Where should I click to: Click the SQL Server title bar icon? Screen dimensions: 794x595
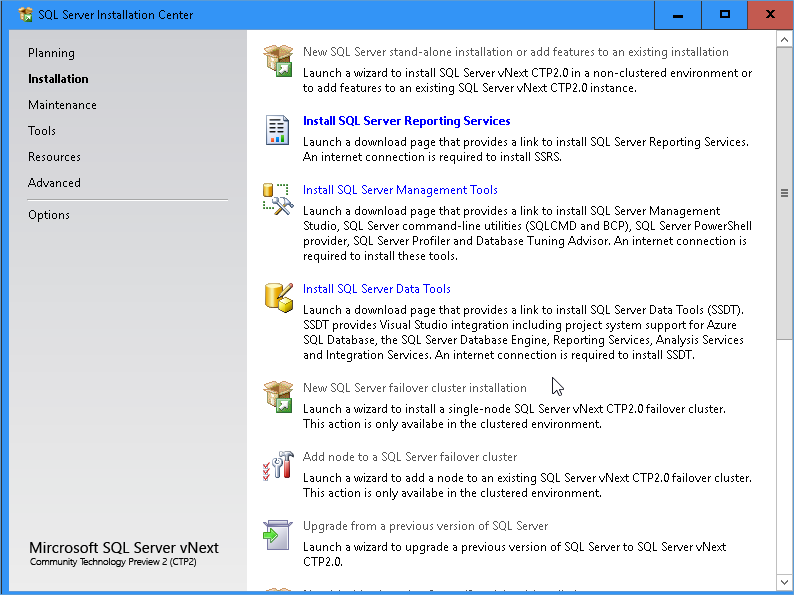pos(25,14)
